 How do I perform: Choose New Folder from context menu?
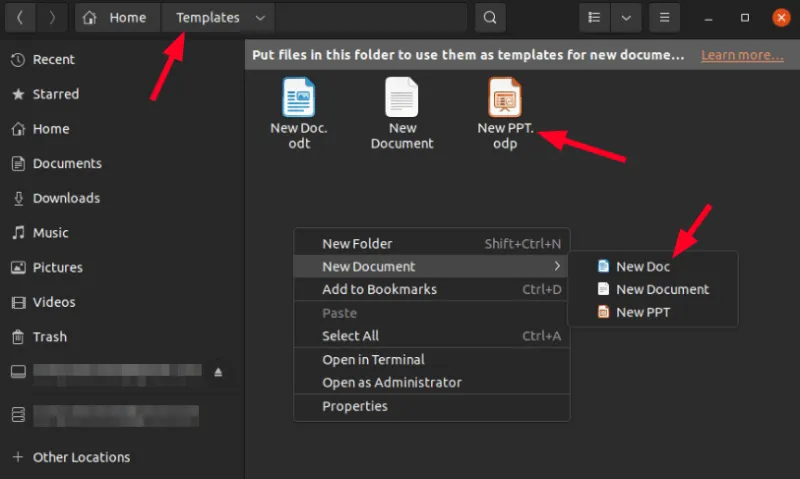click(357, 243)
